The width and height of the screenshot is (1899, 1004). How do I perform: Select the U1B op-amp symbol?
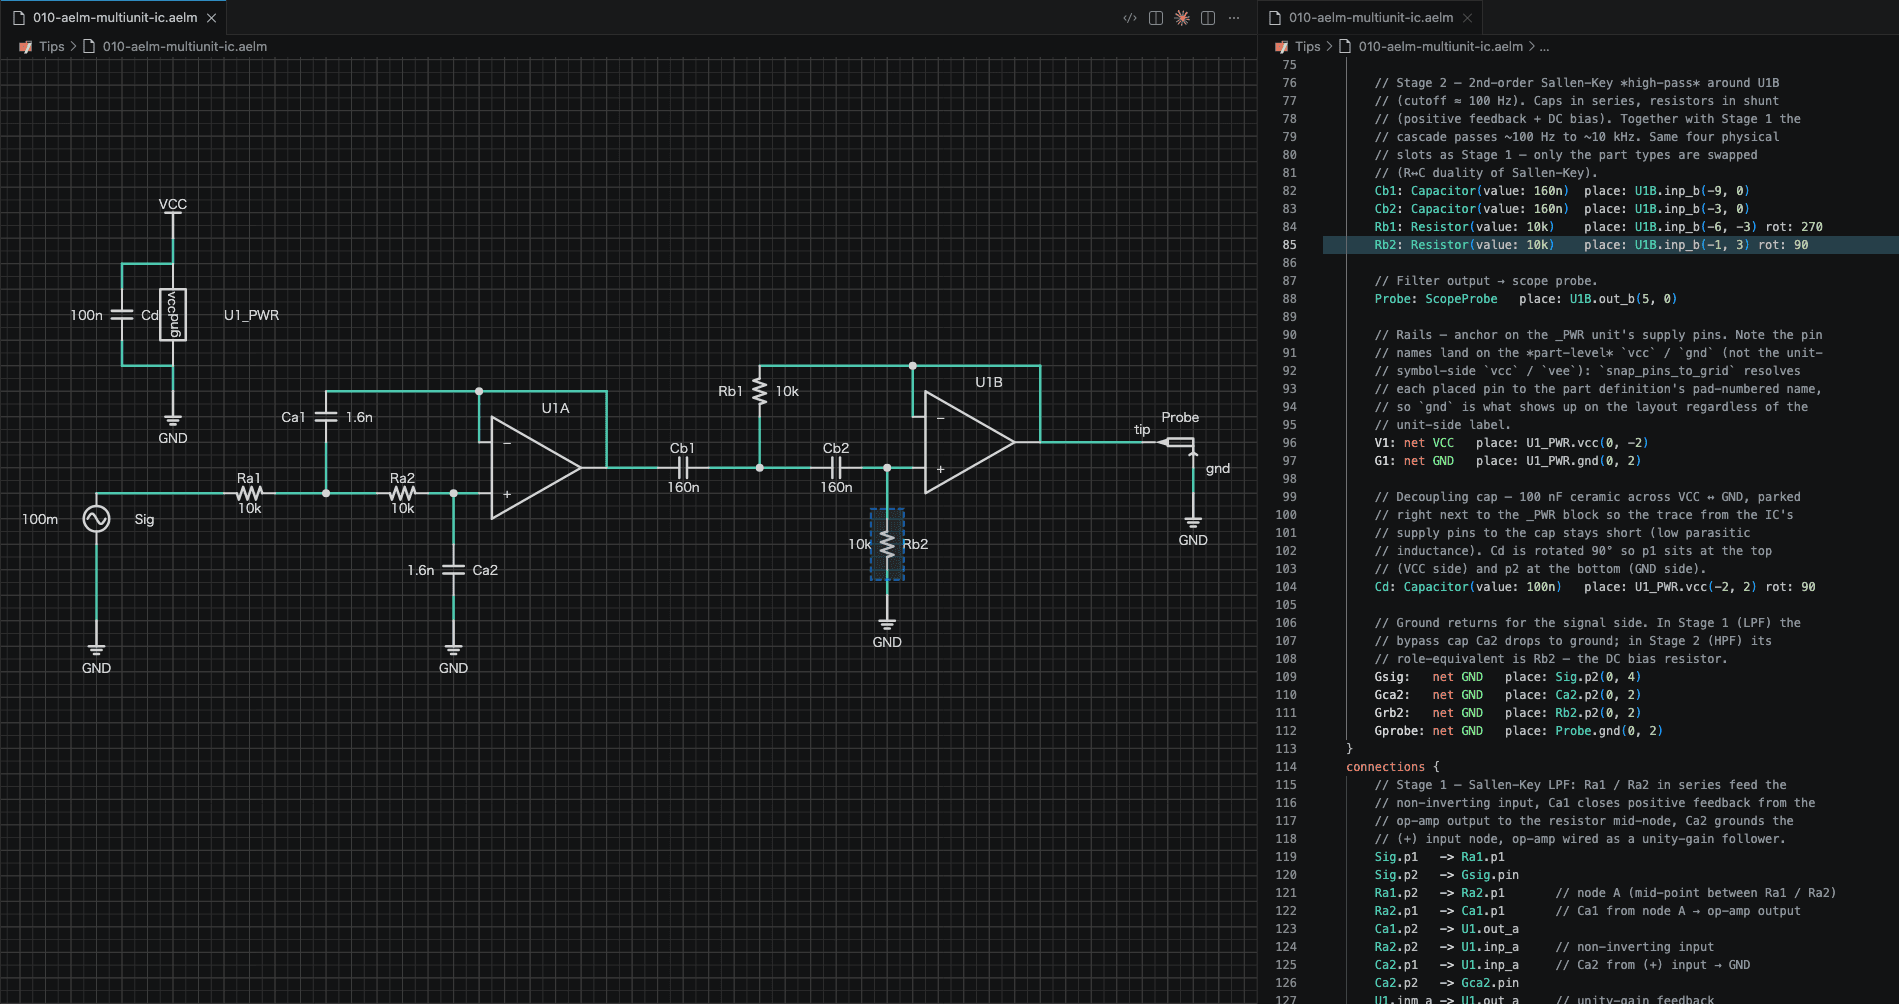click(x=969, y=441)
